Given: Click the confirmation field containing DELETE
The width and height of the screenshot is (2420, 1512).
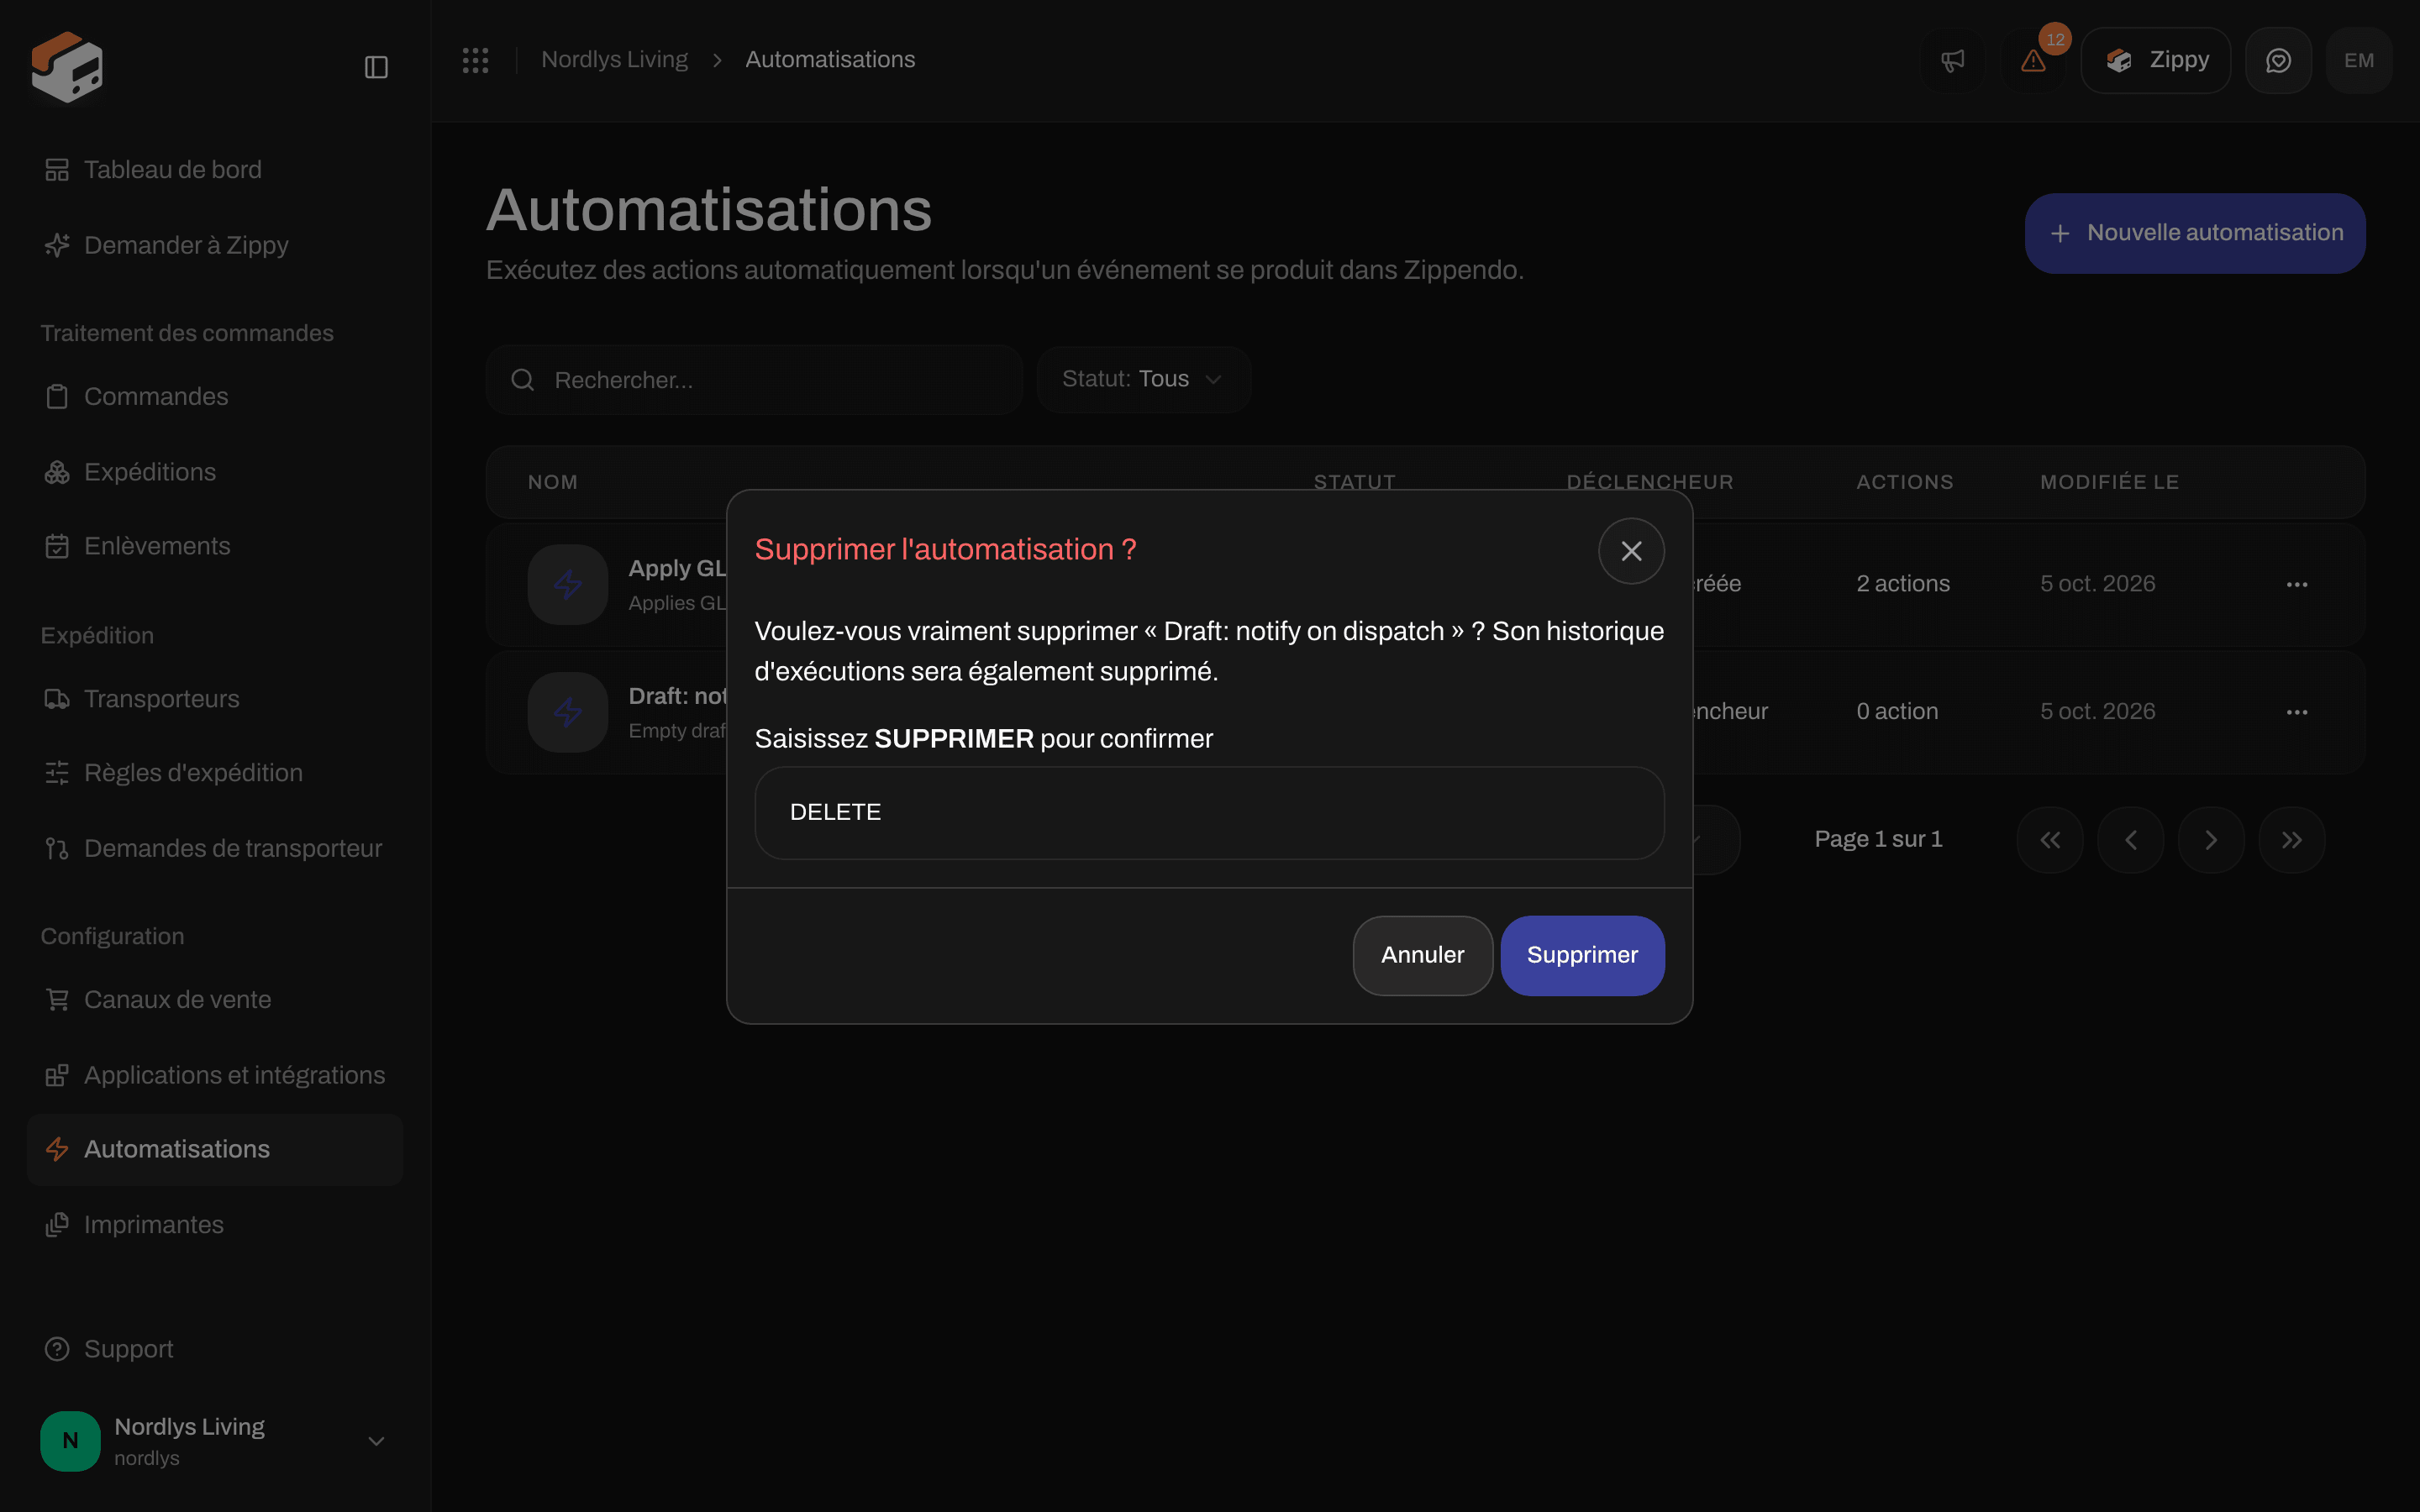Looking at the screenshot, I should (1209, 813).
